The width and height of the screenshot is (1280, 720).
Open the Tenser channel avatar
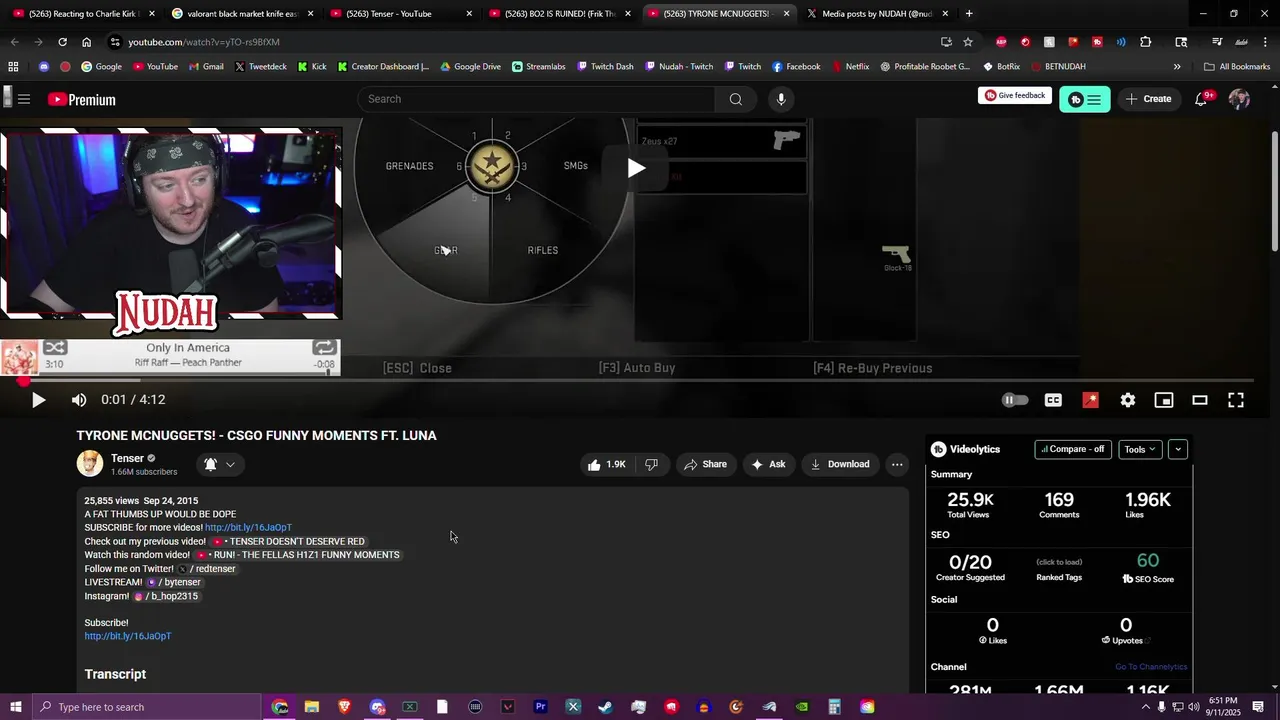pyautogui.click(x=90, y=463)
